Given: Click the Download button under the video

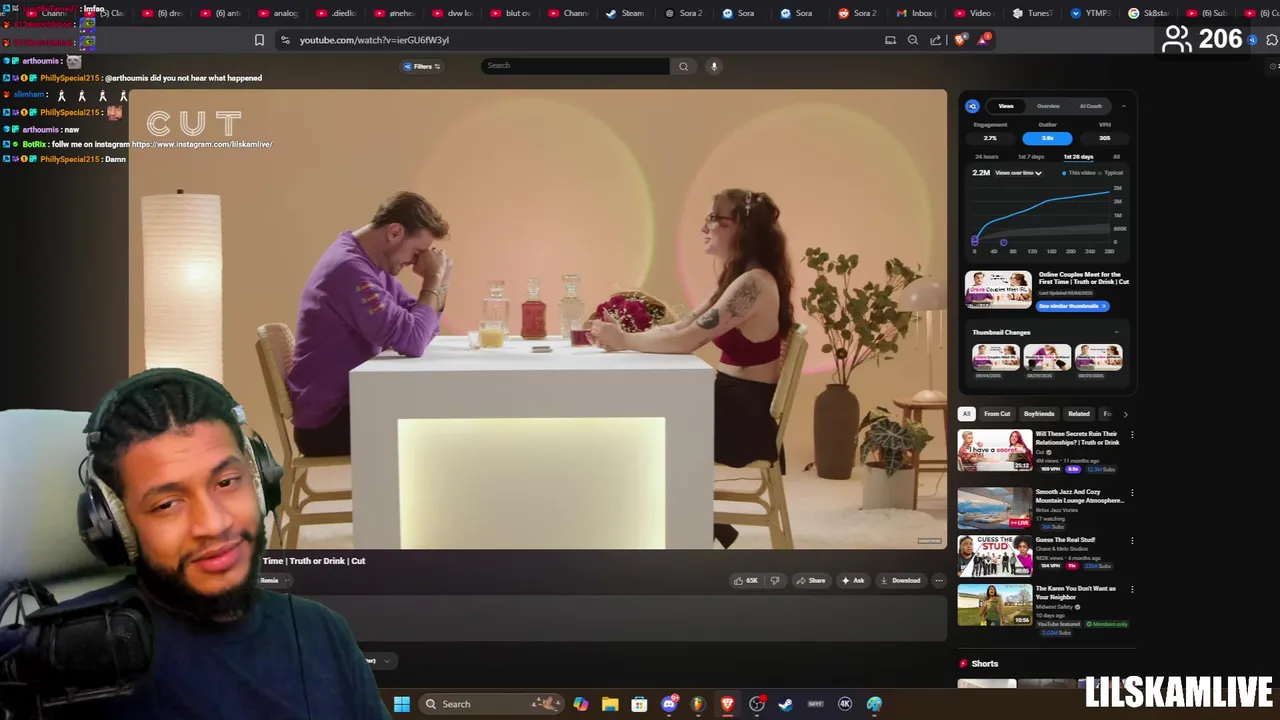Looking at the screenshot, I should click(900, 580).
